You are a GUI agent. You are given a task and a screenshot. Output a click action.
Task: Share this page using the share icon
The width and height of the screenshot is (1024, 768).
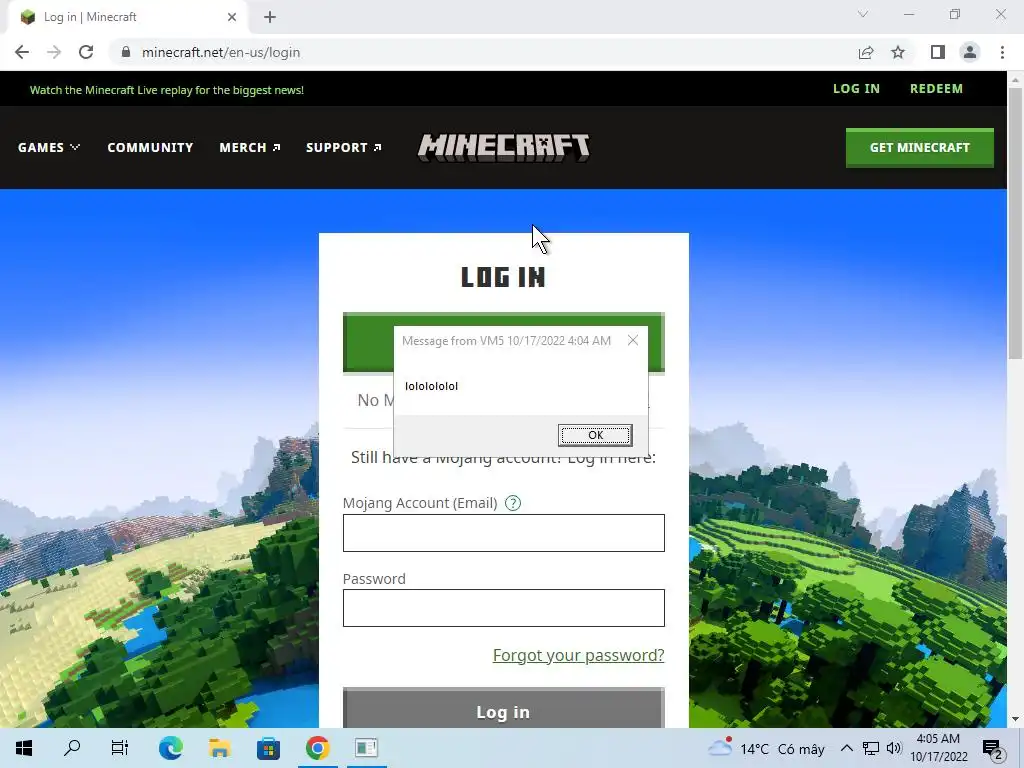866,52
